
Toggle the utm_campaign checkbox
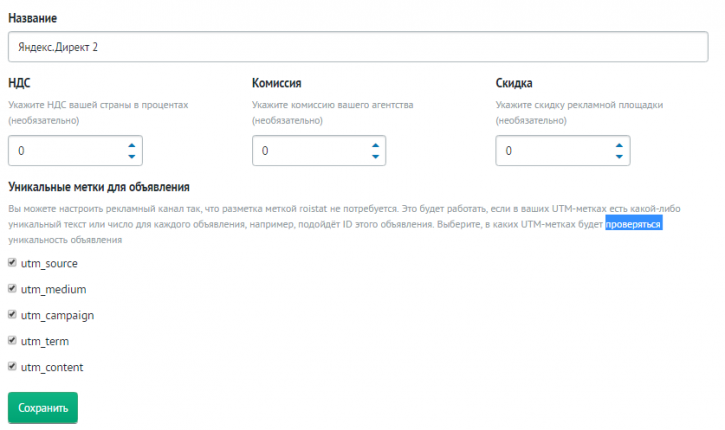[x=12, y=314]
